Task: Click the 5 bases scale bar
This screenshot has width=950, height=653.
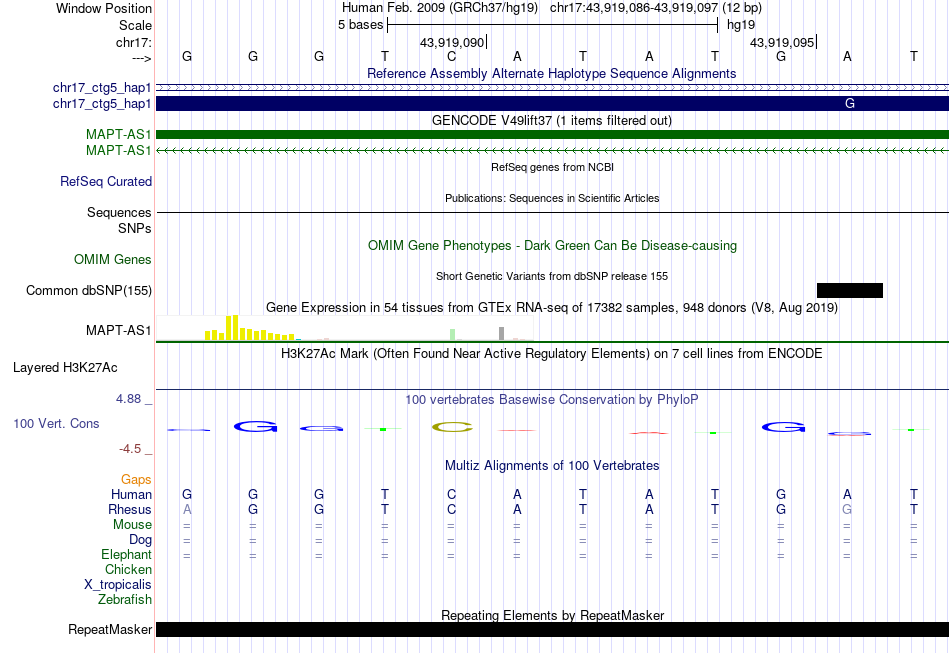Action: click(x=553, y=25)
